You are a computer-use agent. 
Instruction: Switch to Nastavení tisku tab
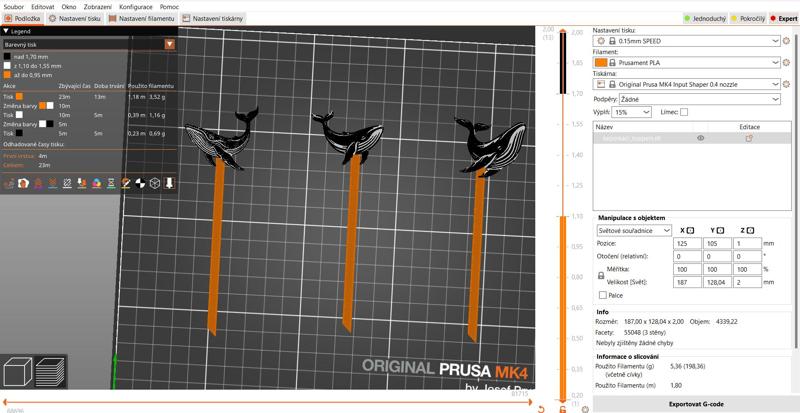(76, 18)
